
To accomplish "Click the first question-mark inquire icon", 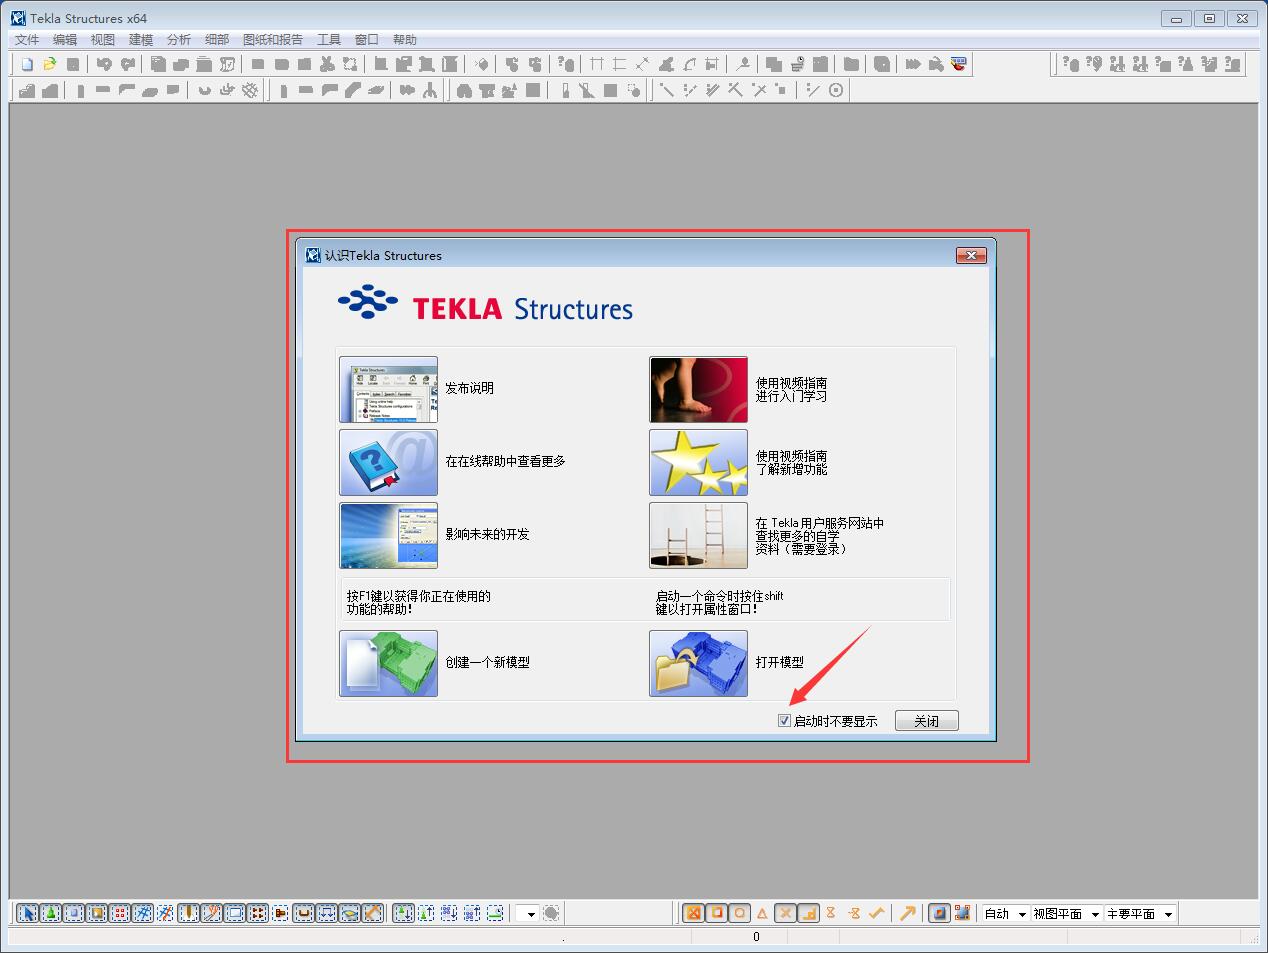I will 1071,64.
